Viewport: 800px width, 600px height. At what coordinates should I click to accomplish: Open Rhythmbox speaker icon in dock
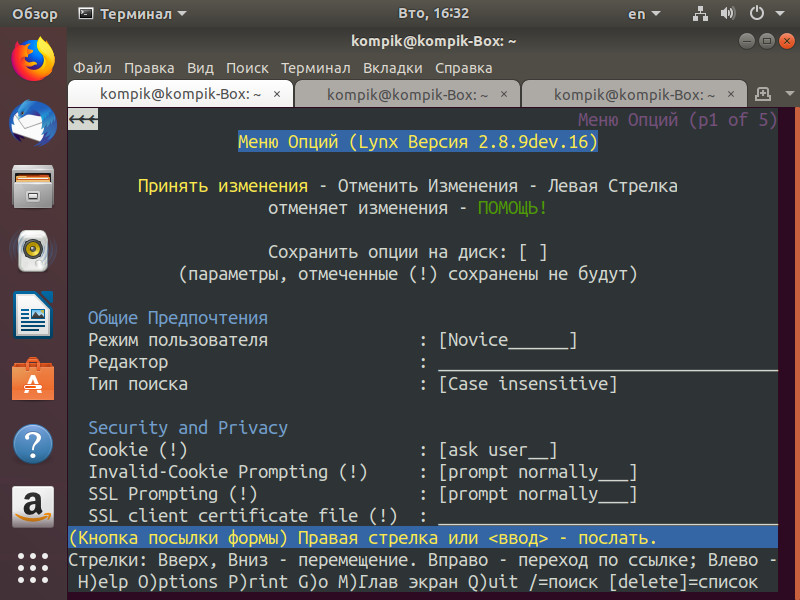(x=33, y=251)
